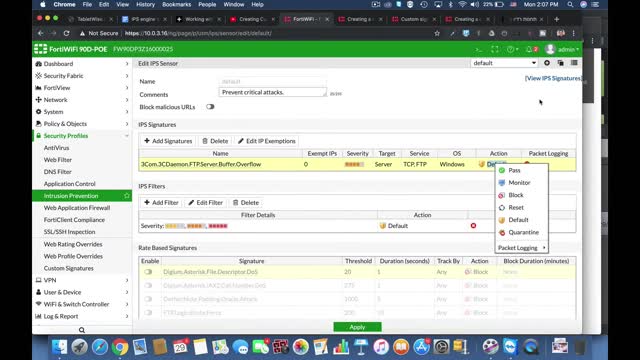Image resolution: width=640 pixels, height=360 pixels.
Task: Open Finder from the Dock
Action: coord(60,347)
